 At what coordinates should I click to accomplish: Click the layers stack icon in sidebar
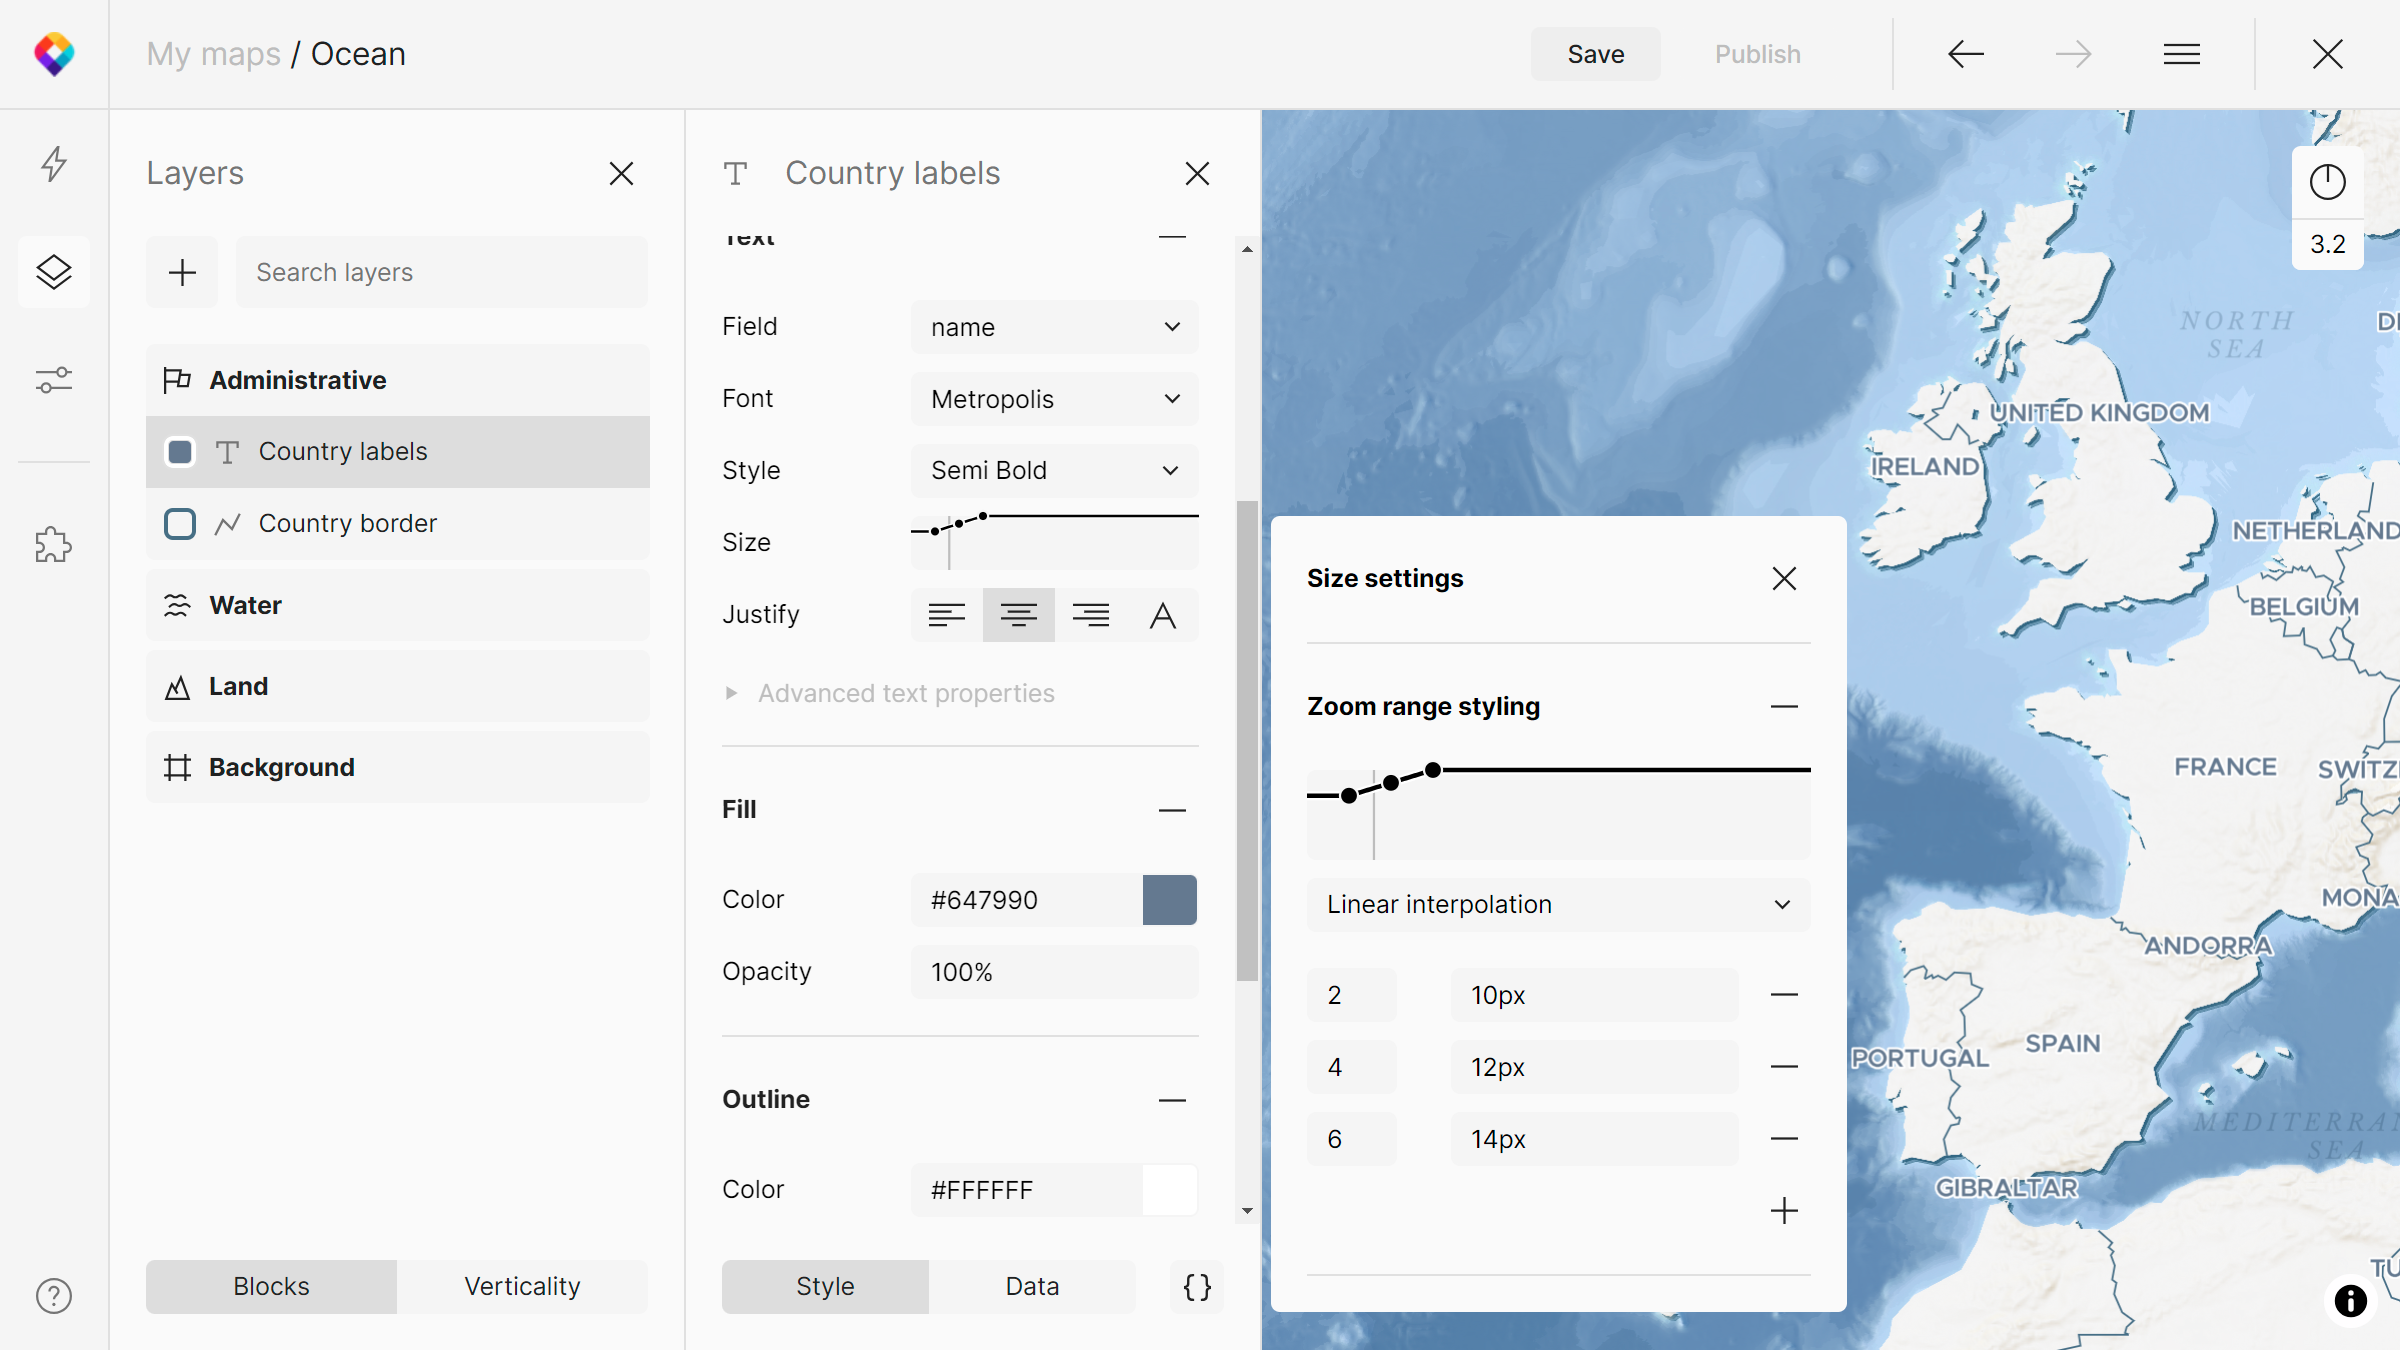[x=56, y=270]
